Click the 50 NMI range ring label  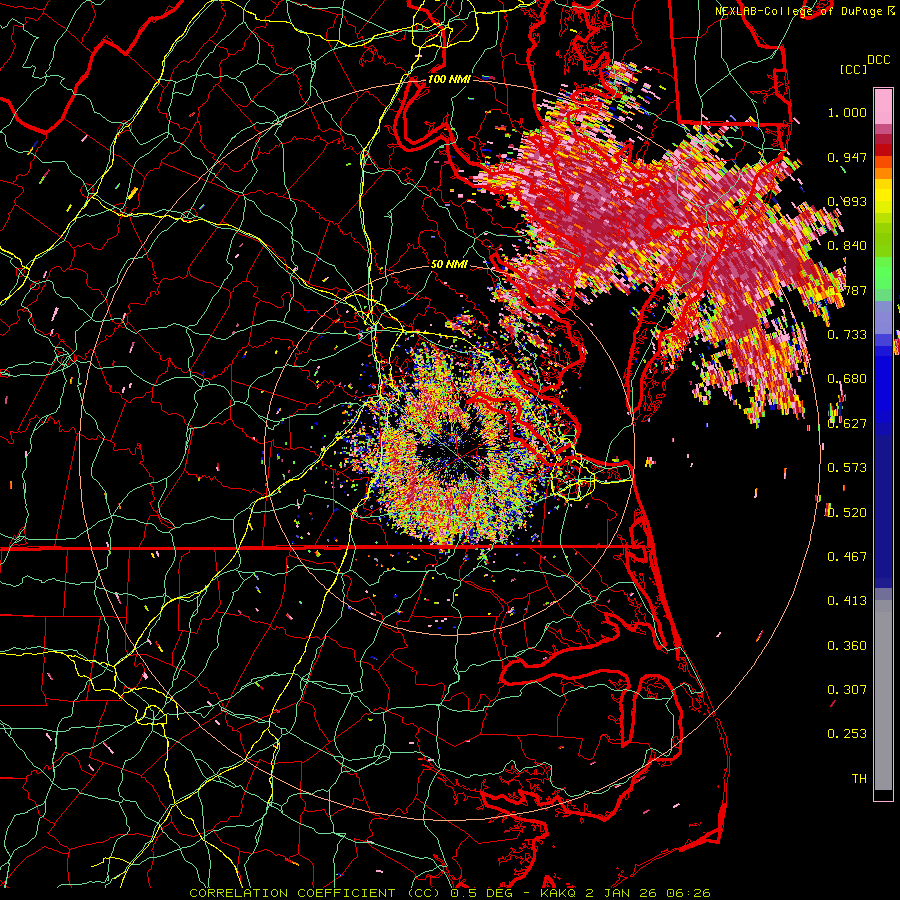(x=449, y=264)
